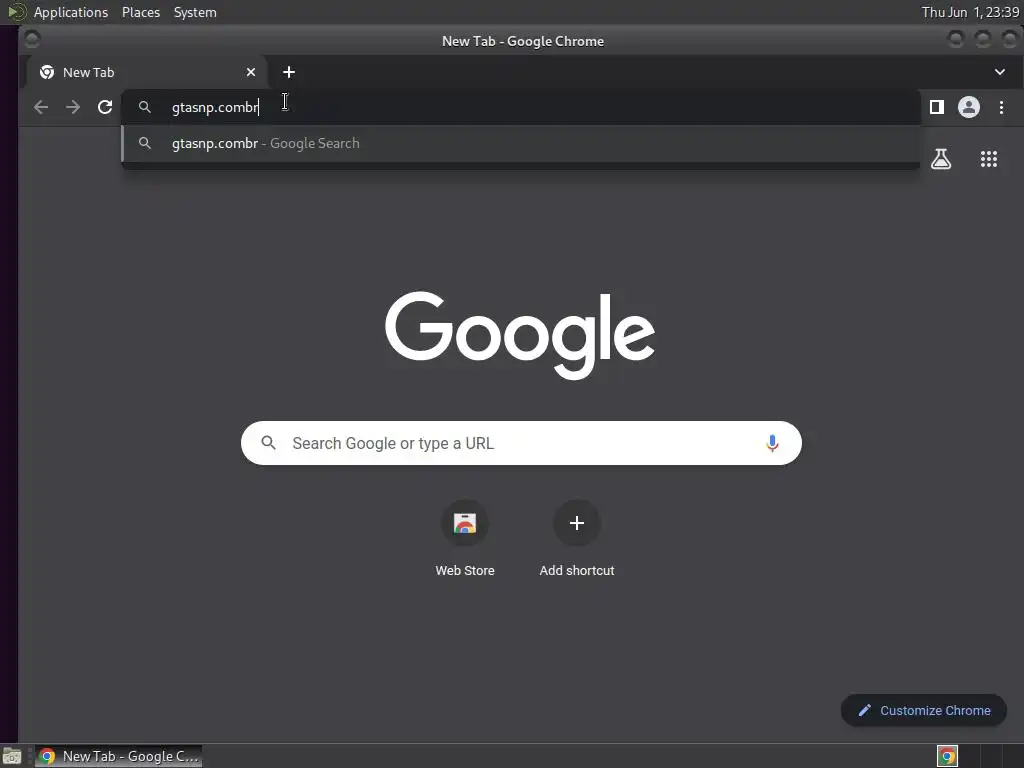This screenshot has height=768, width=1024.
Task: Open the Chrome profile avatar
Action: pyautogui.click(x=968, y=107)
